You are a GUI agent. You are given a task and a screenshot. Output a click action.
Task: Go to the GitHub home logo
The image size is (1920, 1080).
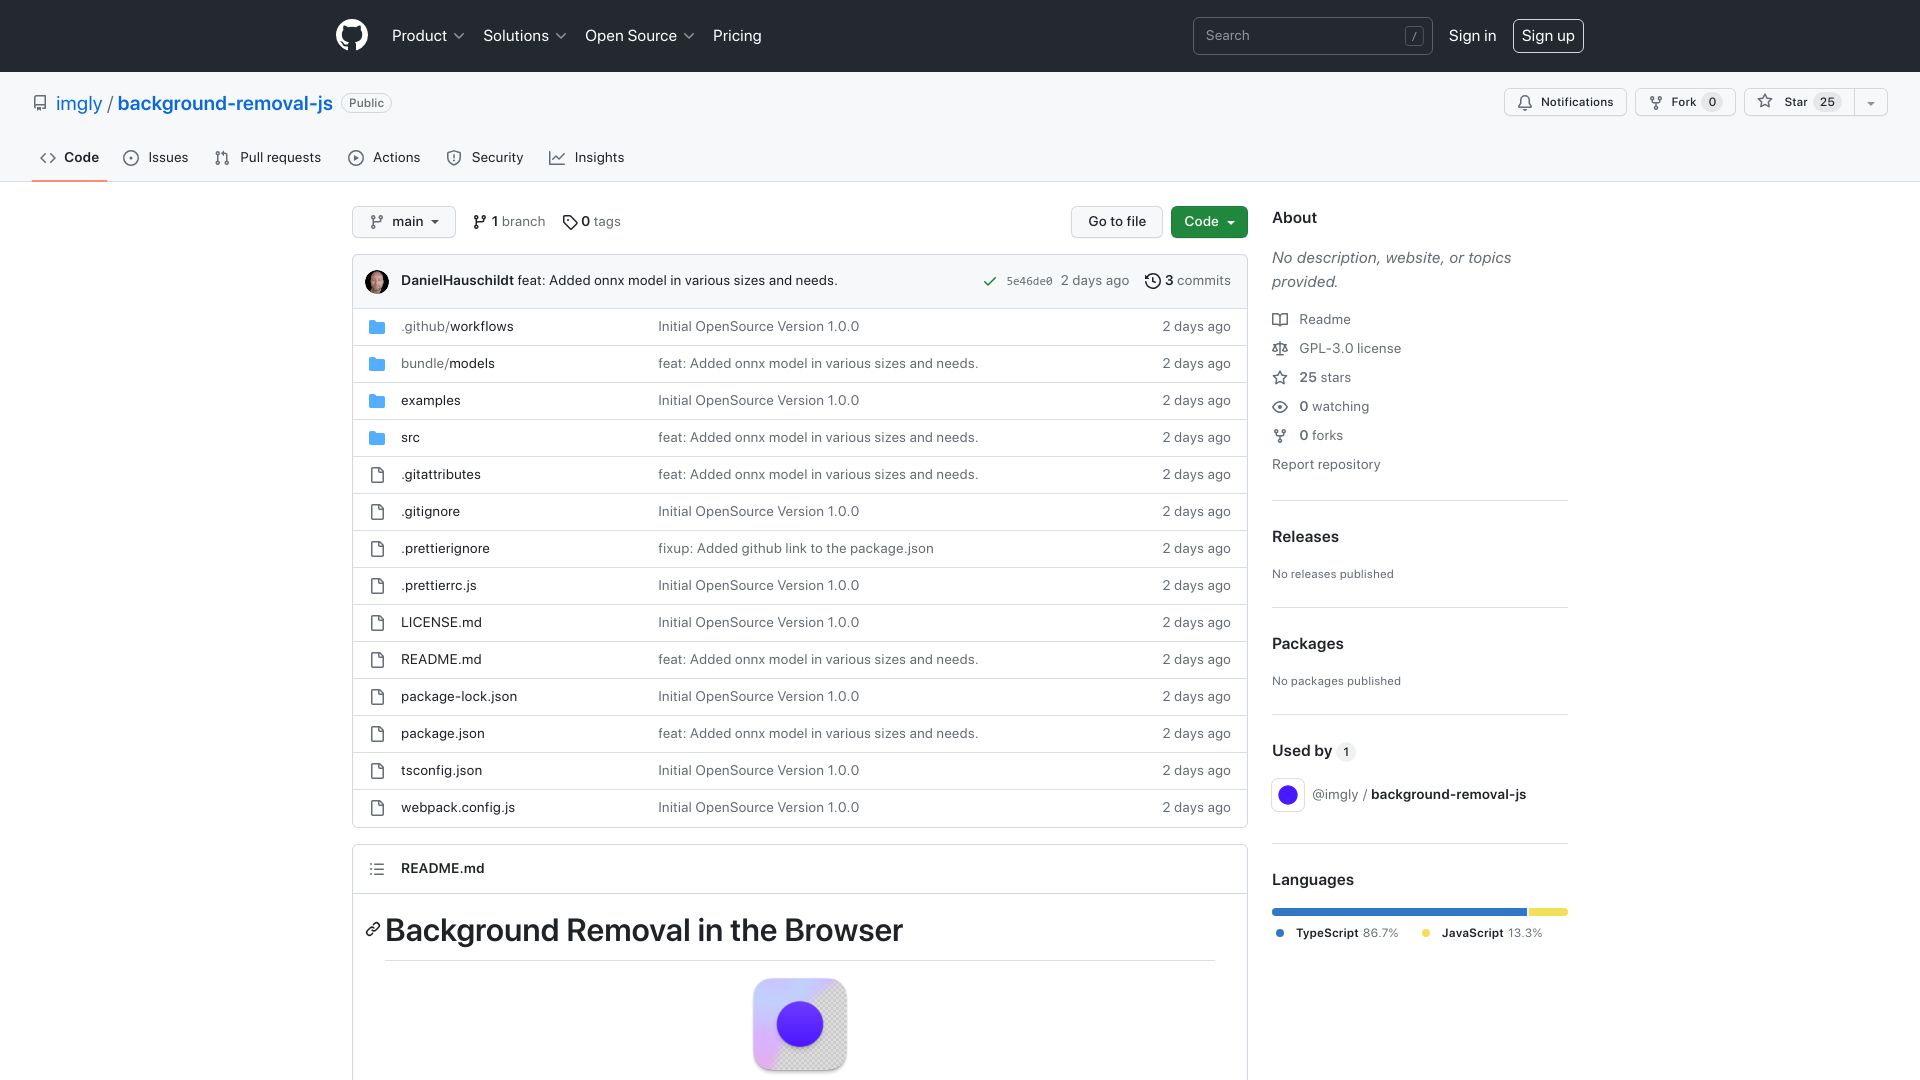(x=352, y=36)
